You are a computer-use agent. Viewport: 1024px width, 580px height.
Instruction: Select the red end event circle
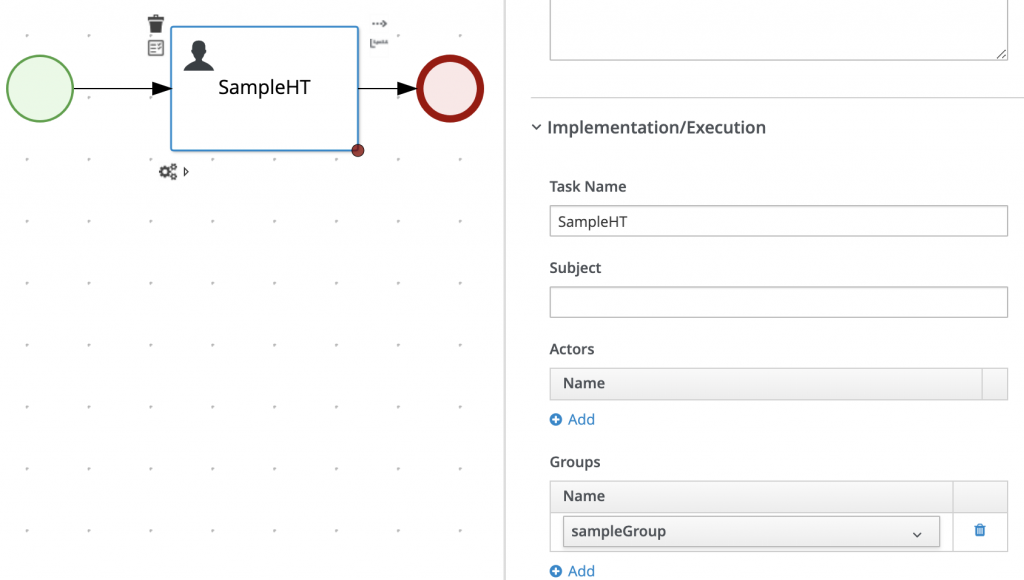tap(450, 89)
